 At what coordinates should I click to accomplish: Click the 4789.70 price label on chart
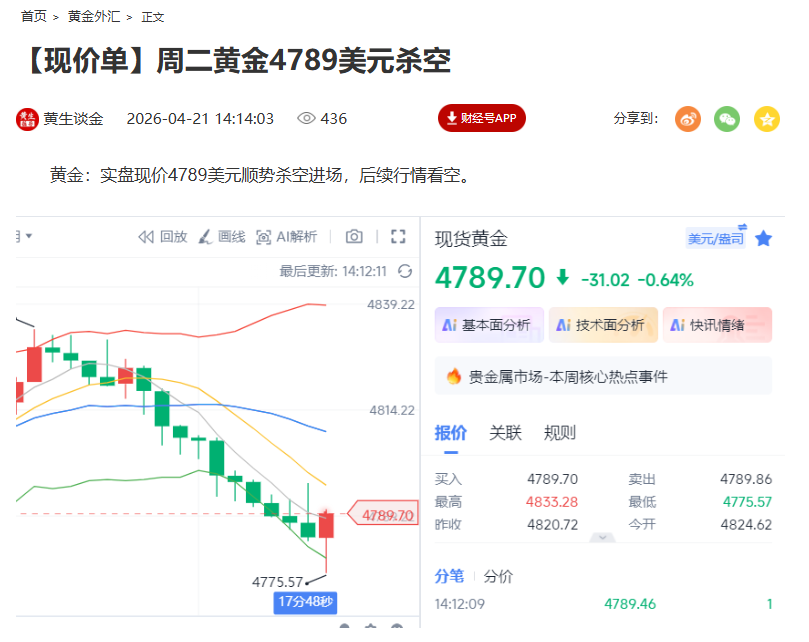point(384,514)
